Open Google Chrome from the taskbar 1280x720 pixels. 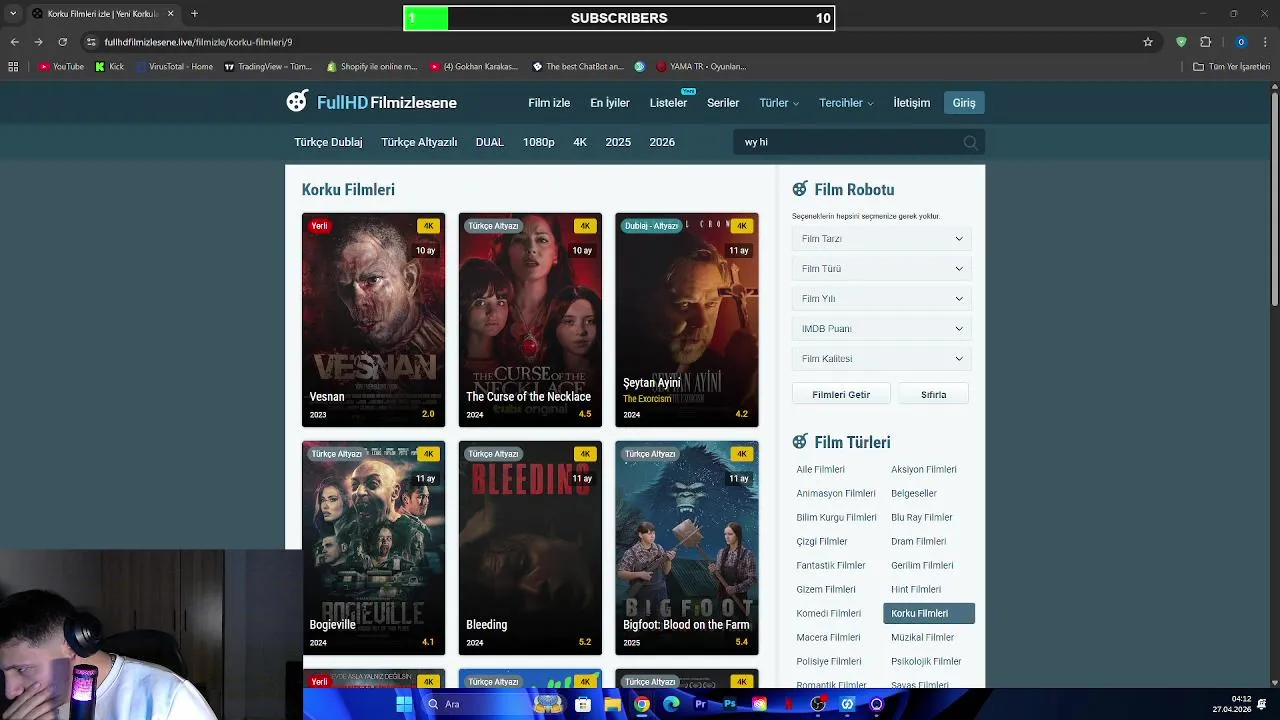[642, 704]
